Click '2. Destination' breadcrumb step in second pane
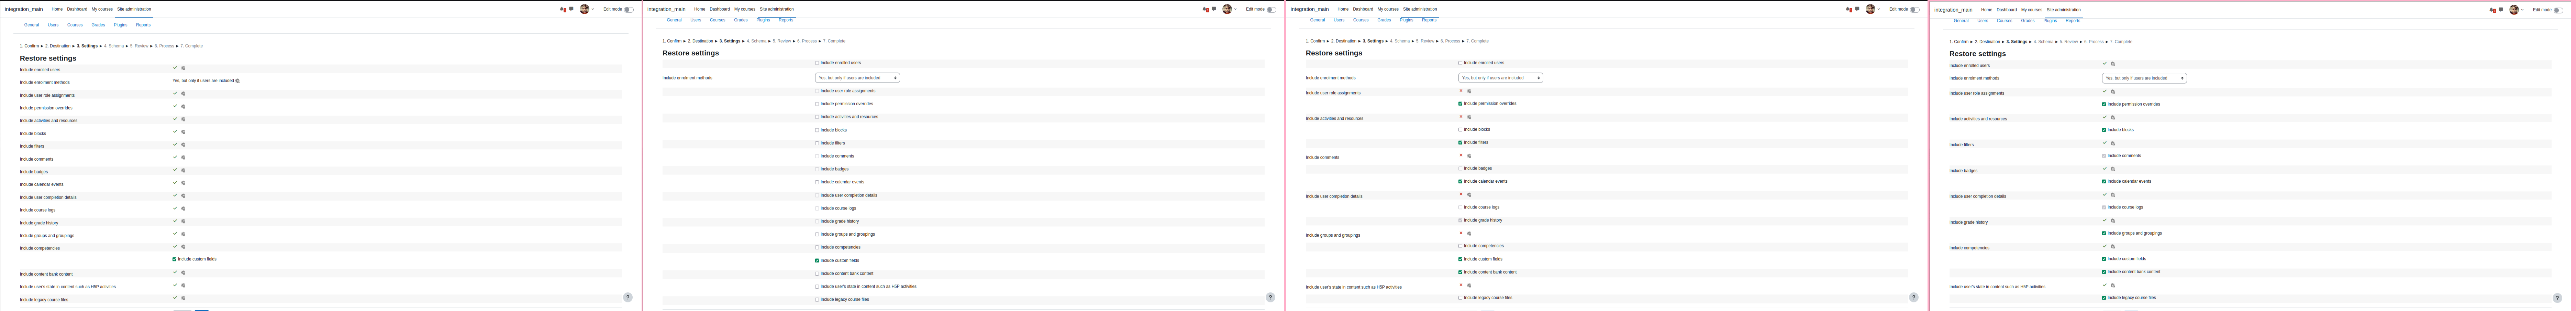Viewport: 2576px width, 311px height. tap(700, 41)
